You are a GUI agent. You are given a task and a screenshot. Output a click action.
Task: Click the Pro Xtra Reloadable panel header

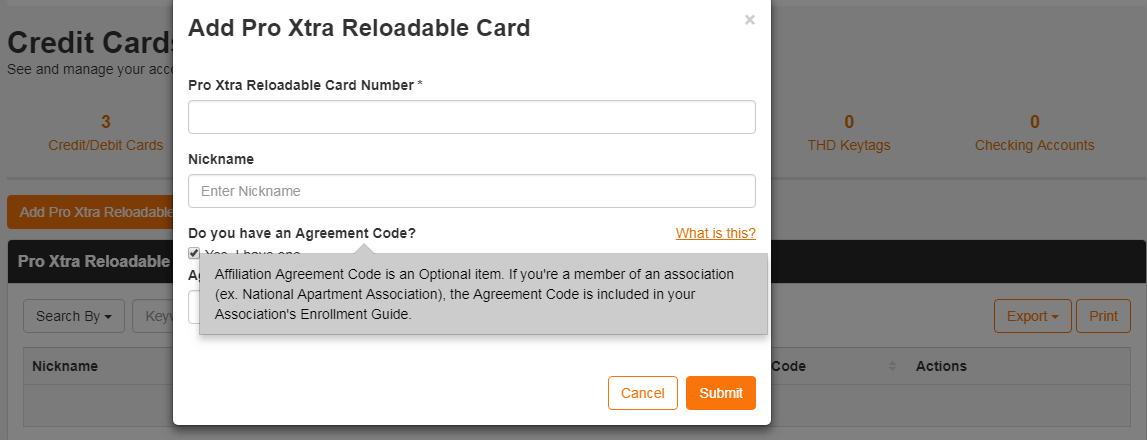tap(92, 261)
